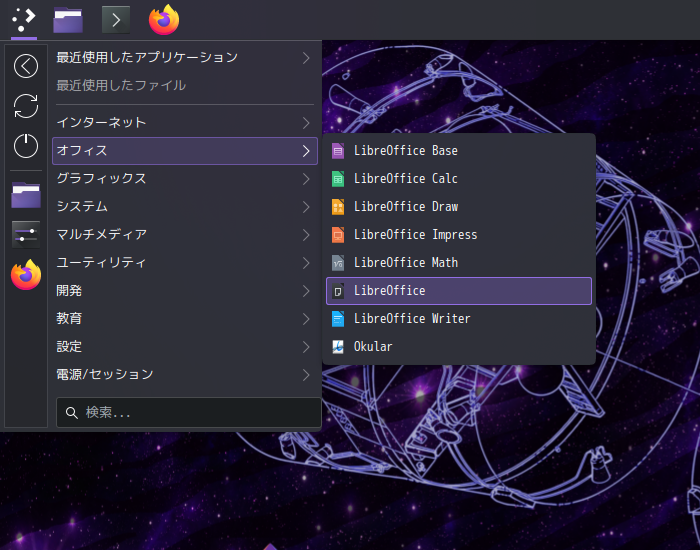Expand the インターネット category arrow
700x550 pixels.
306,123
